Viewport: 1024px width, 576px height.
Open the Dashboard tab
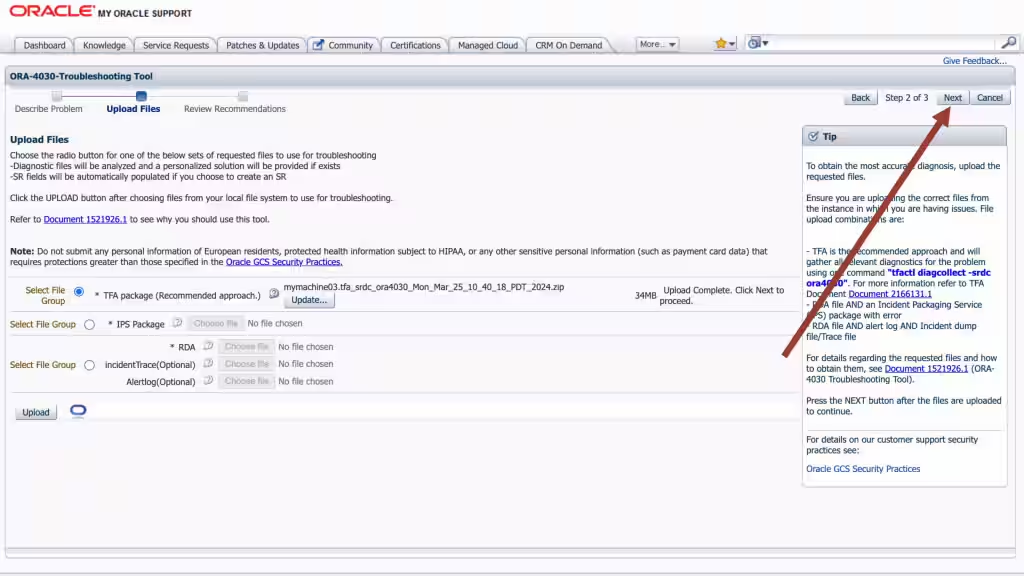44,45
